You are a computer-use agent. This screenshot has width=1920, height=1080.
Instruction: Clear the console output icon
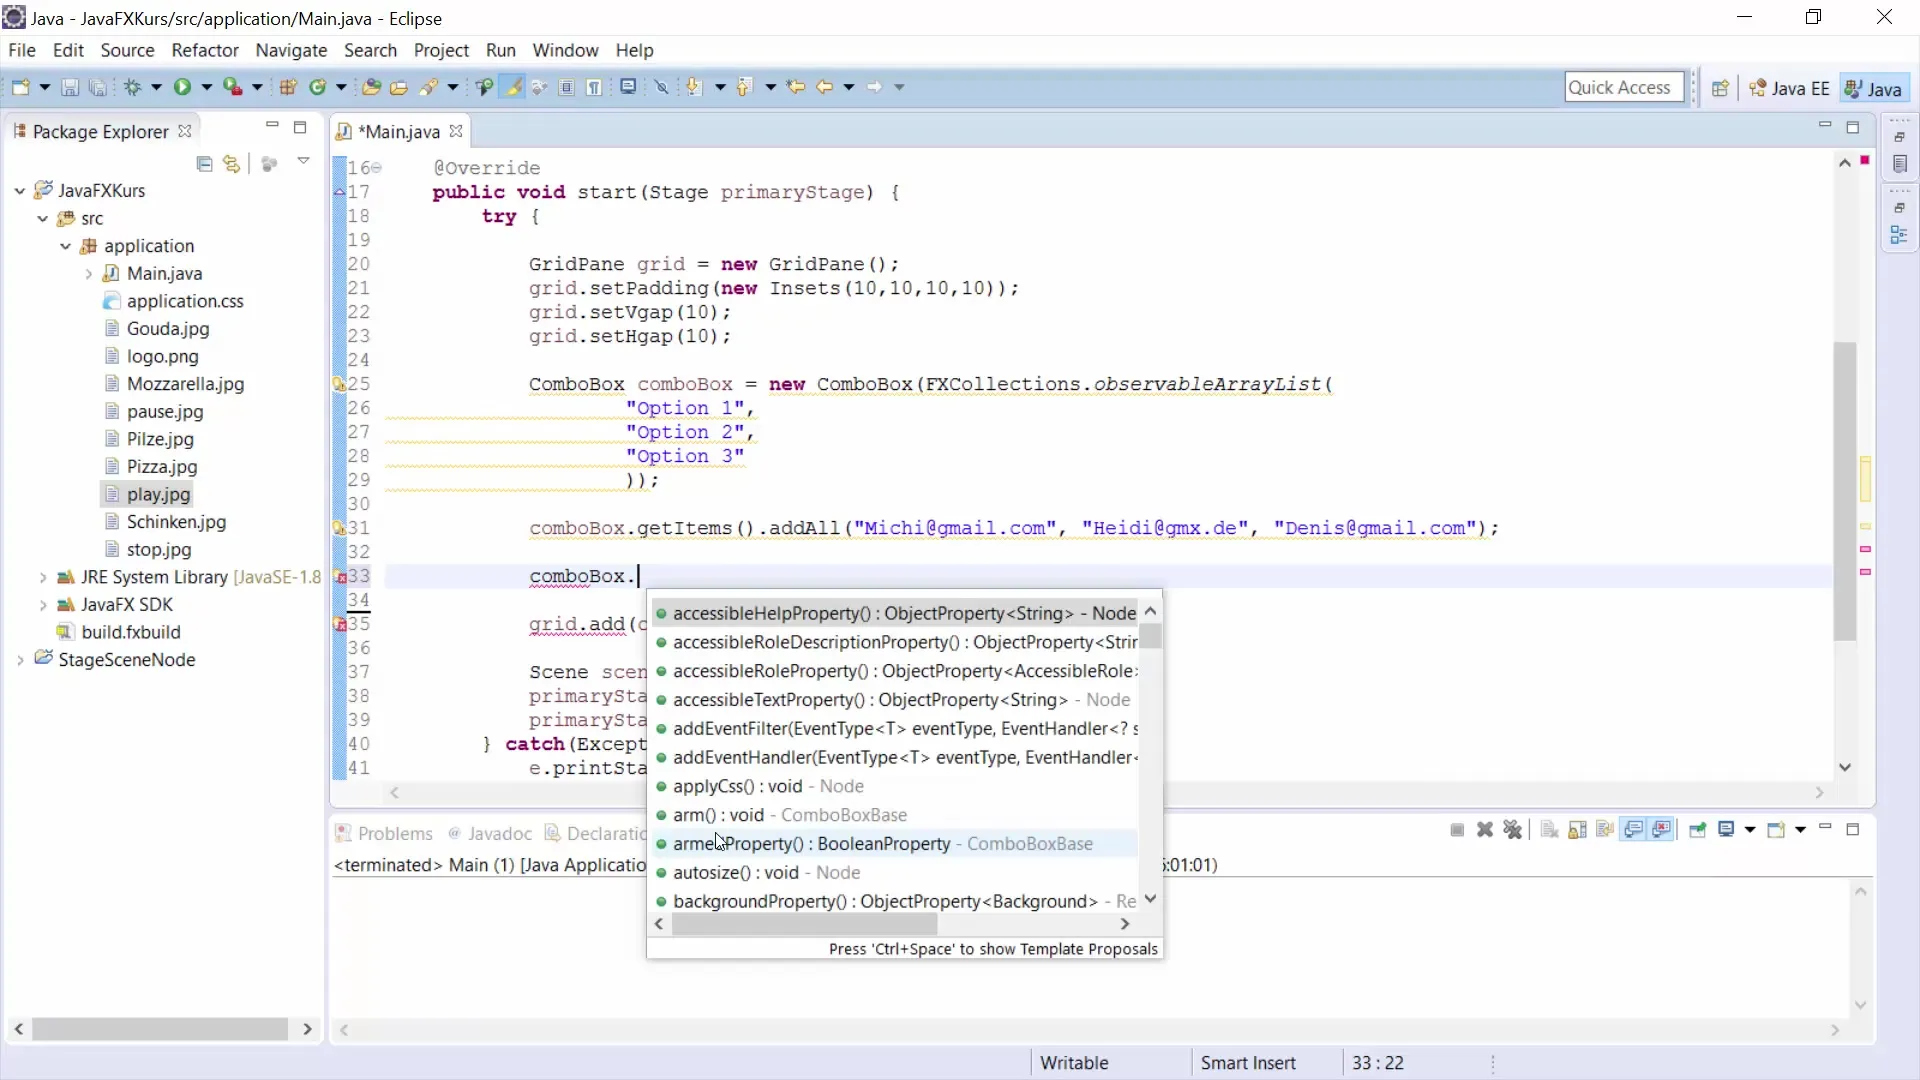1550,830
